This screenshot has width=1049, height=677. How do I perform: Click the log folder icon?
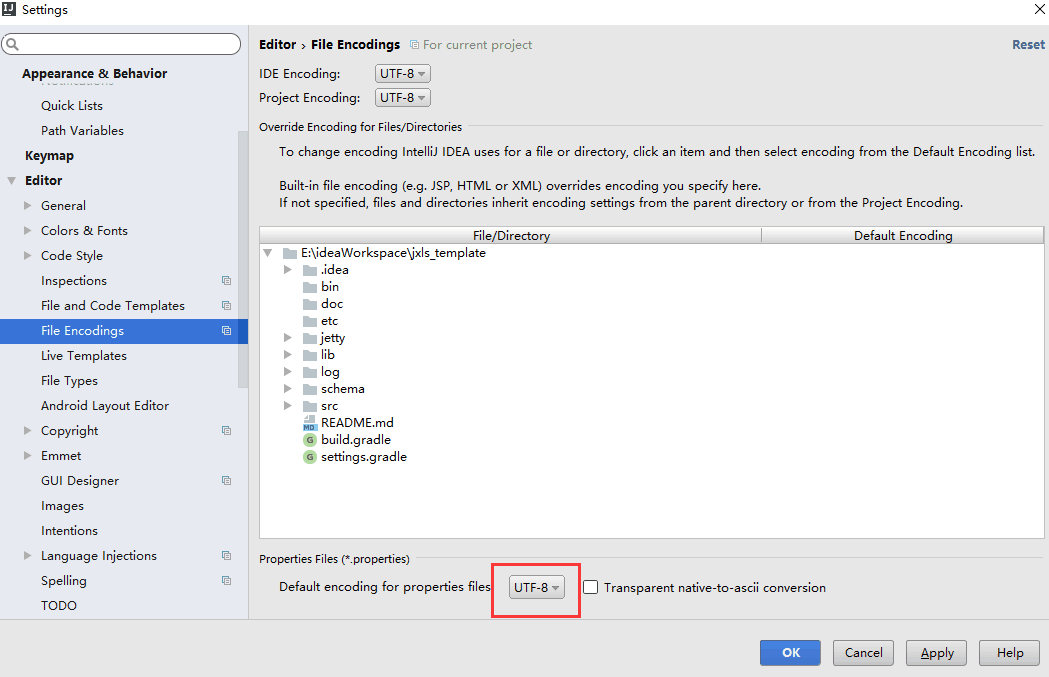310,372
